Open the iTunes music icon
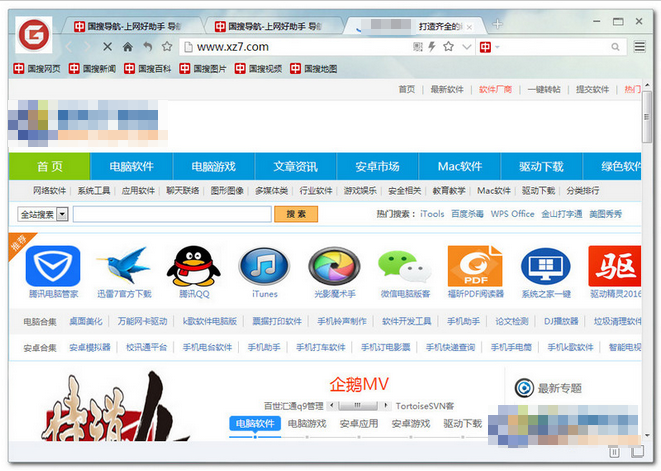 point(264,266)
